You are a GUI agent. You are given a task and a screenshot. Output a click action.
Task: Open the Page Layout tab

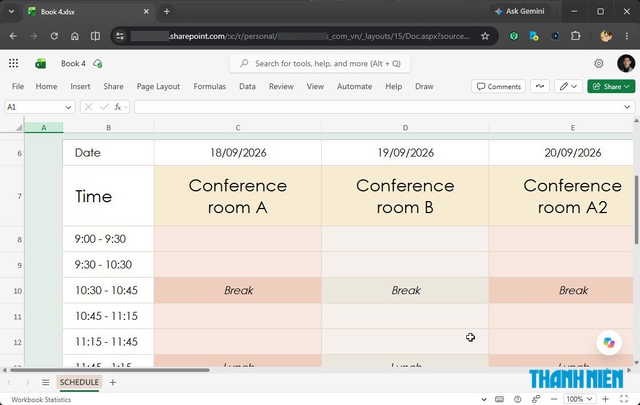tap(158, 86)
